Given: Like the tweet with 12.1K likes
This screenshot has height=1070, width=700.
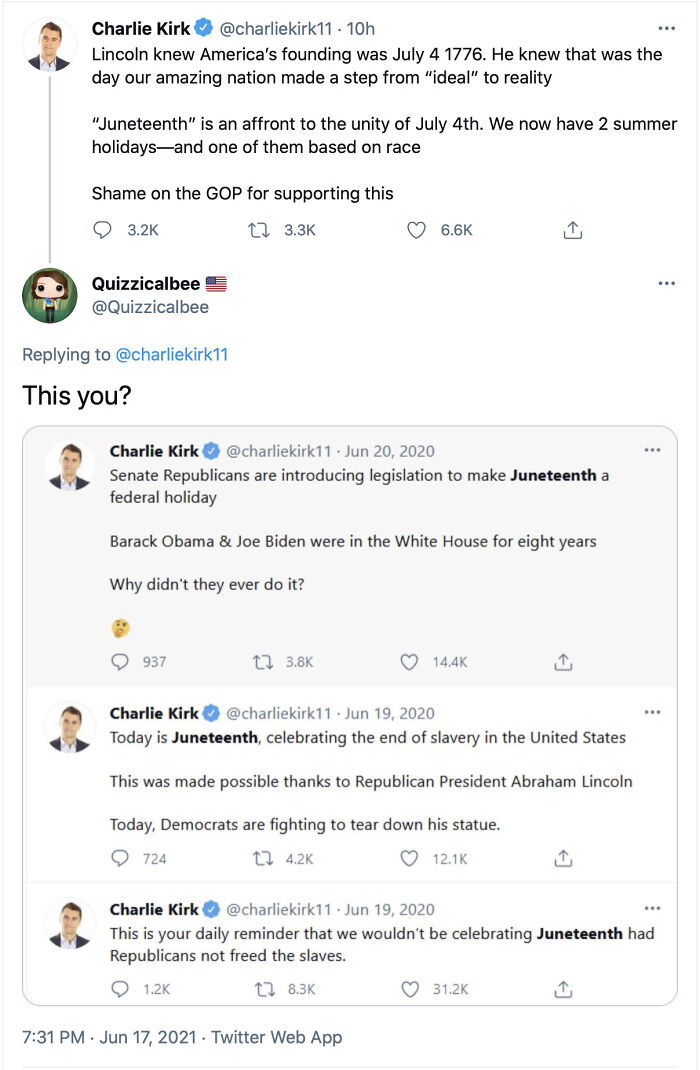Looking at the screenshot, I should (409, 858).
